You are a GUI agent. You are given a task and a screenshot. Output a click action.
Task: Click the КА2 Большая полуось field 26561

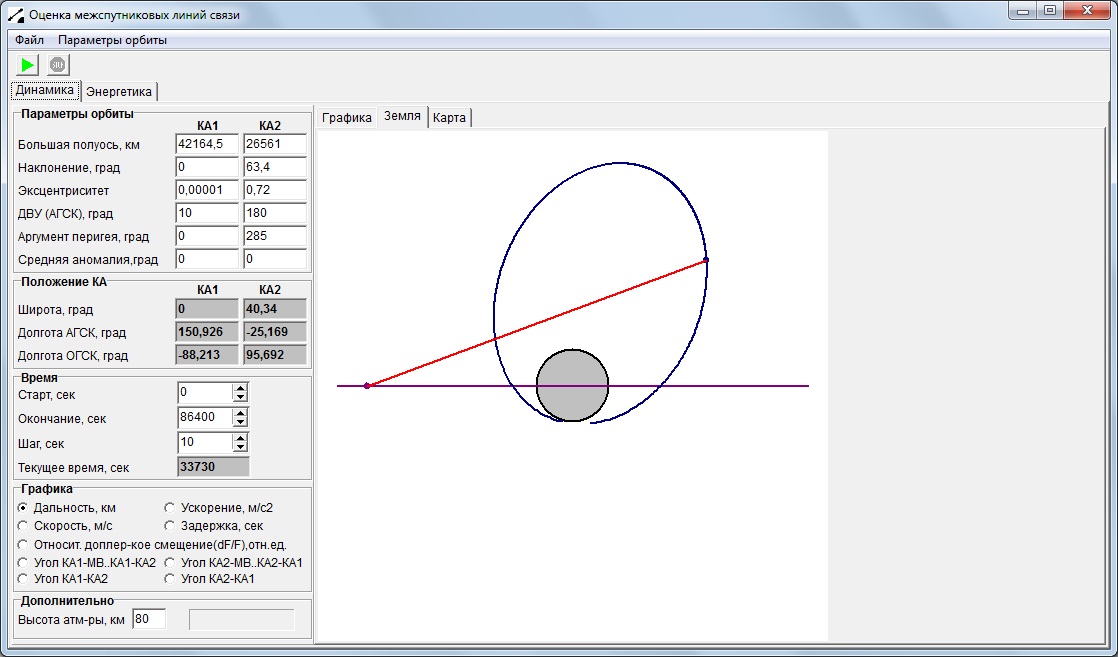pyautogui.click(x=275, y=144)
